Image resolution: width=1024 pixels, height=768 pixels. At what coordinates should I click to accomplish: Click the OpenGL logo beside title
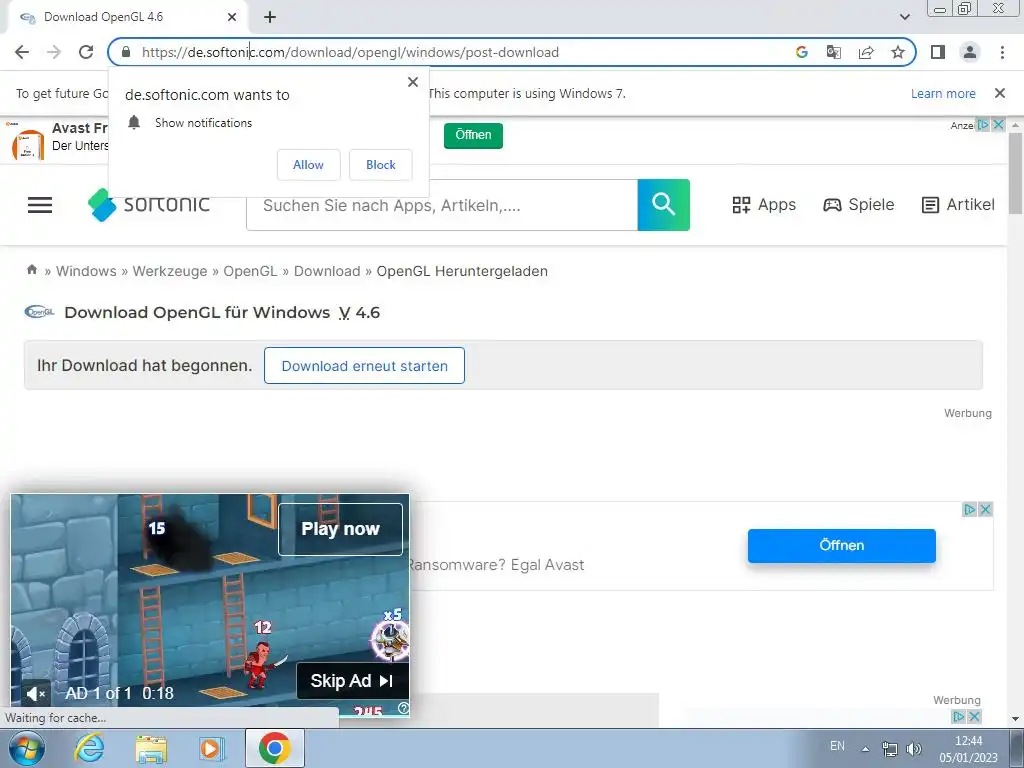pyautogui.click(x=39, y=312)
